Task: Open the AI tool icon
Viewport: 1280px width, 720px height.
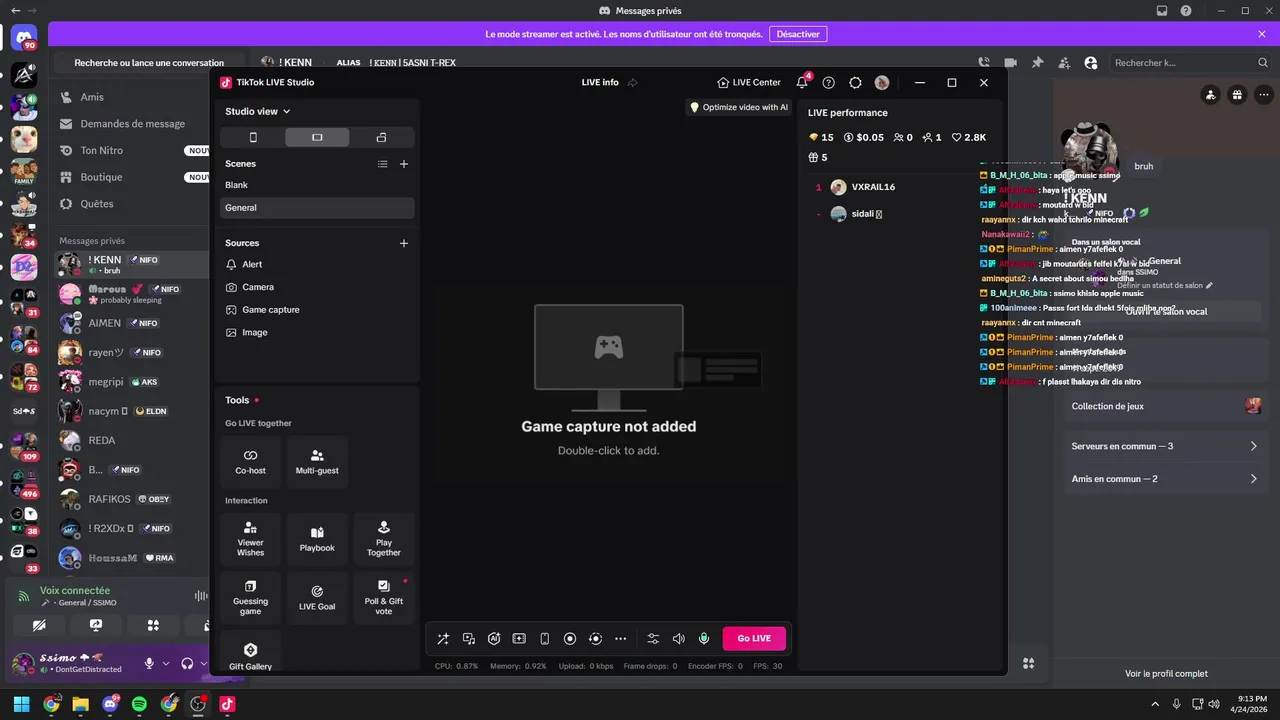Action: [x=494, y=638]
